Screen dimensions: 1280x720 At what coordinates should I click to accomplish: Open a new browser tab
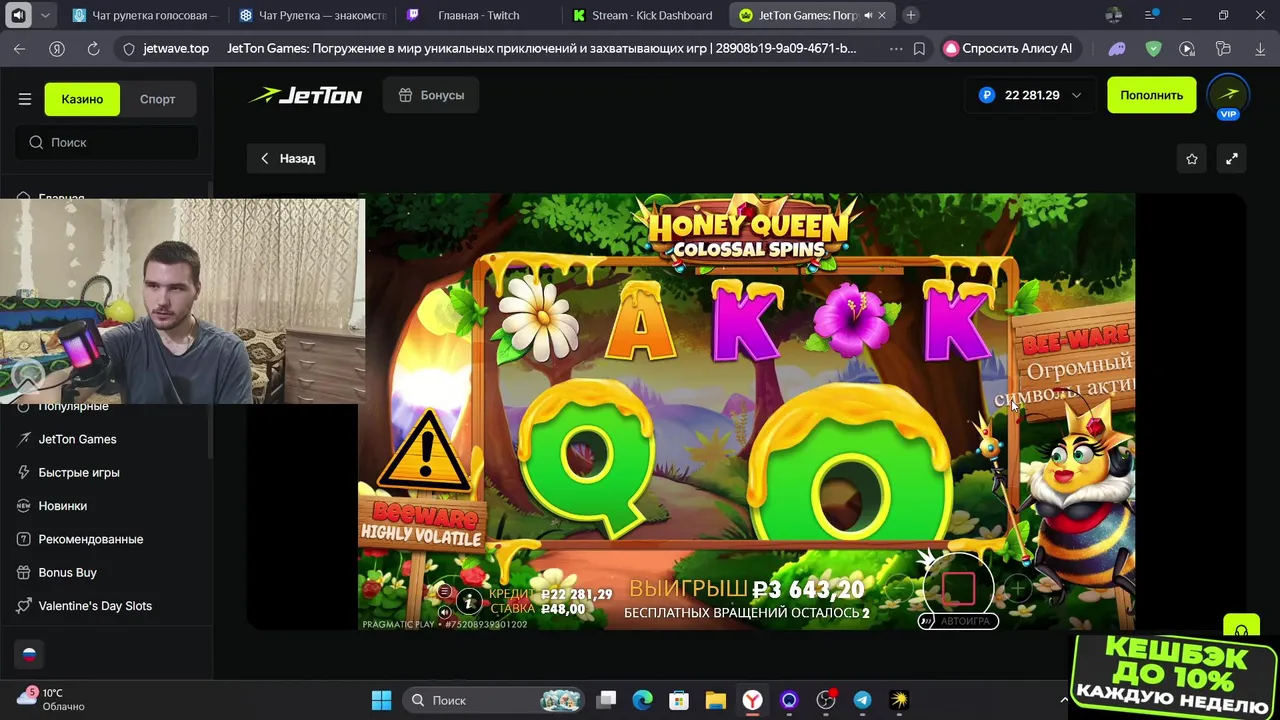911,15
